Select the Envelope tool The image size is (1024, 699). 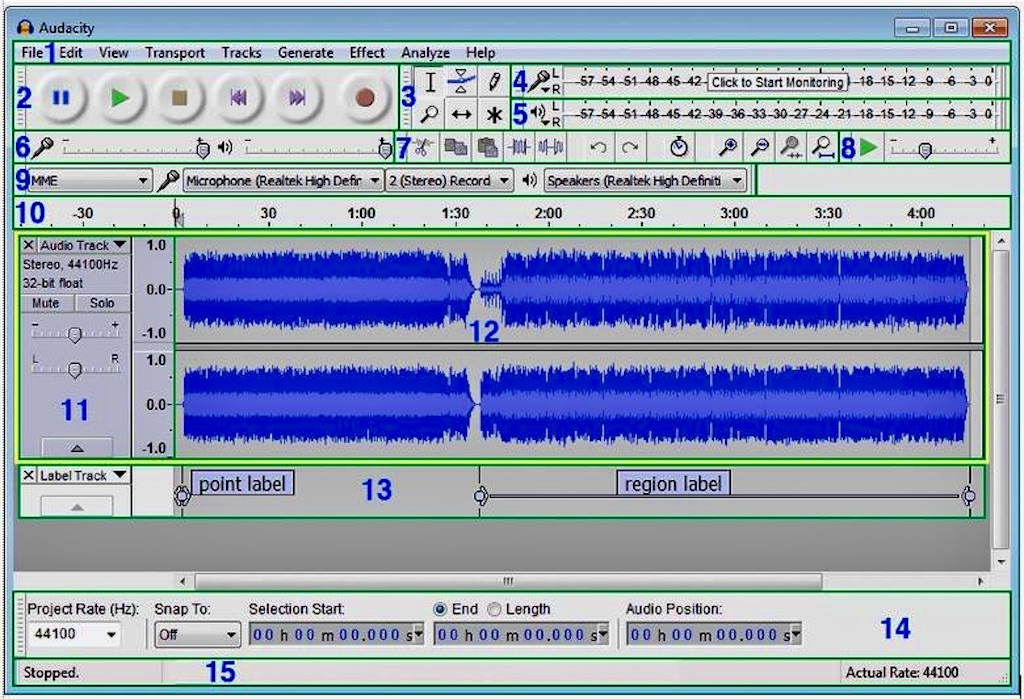(461, 82)
